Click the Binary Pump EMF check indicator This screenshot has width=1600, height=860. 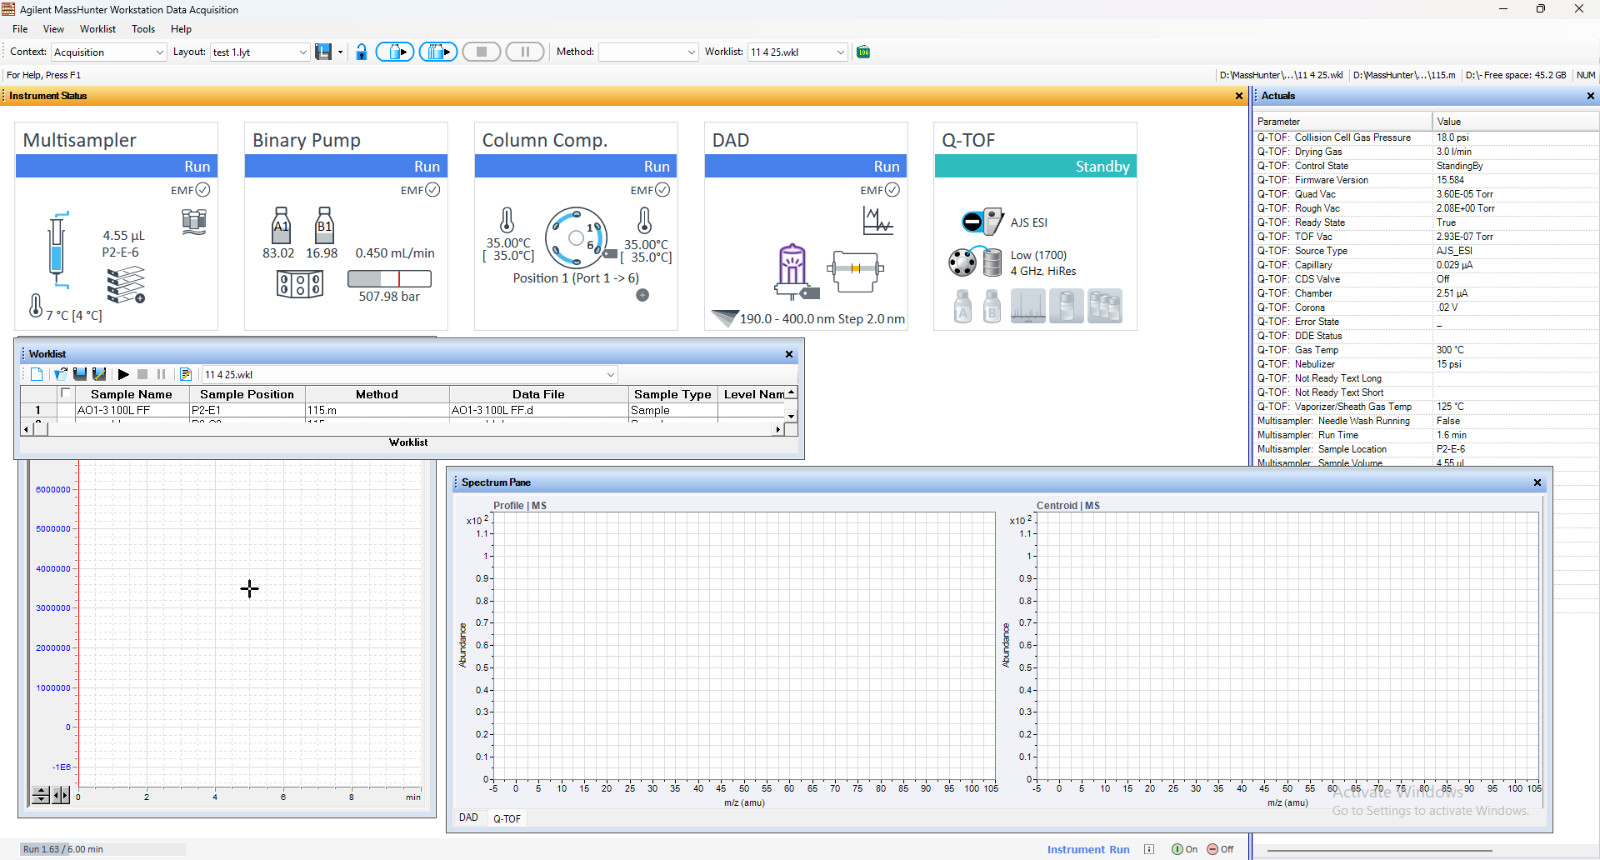(x=433, y=190)
